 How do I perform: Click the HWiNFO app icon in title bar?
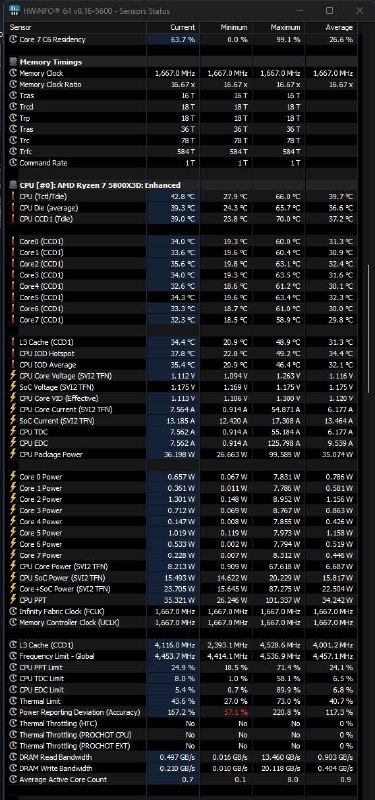pyautogui.click(x=14, y=10)
